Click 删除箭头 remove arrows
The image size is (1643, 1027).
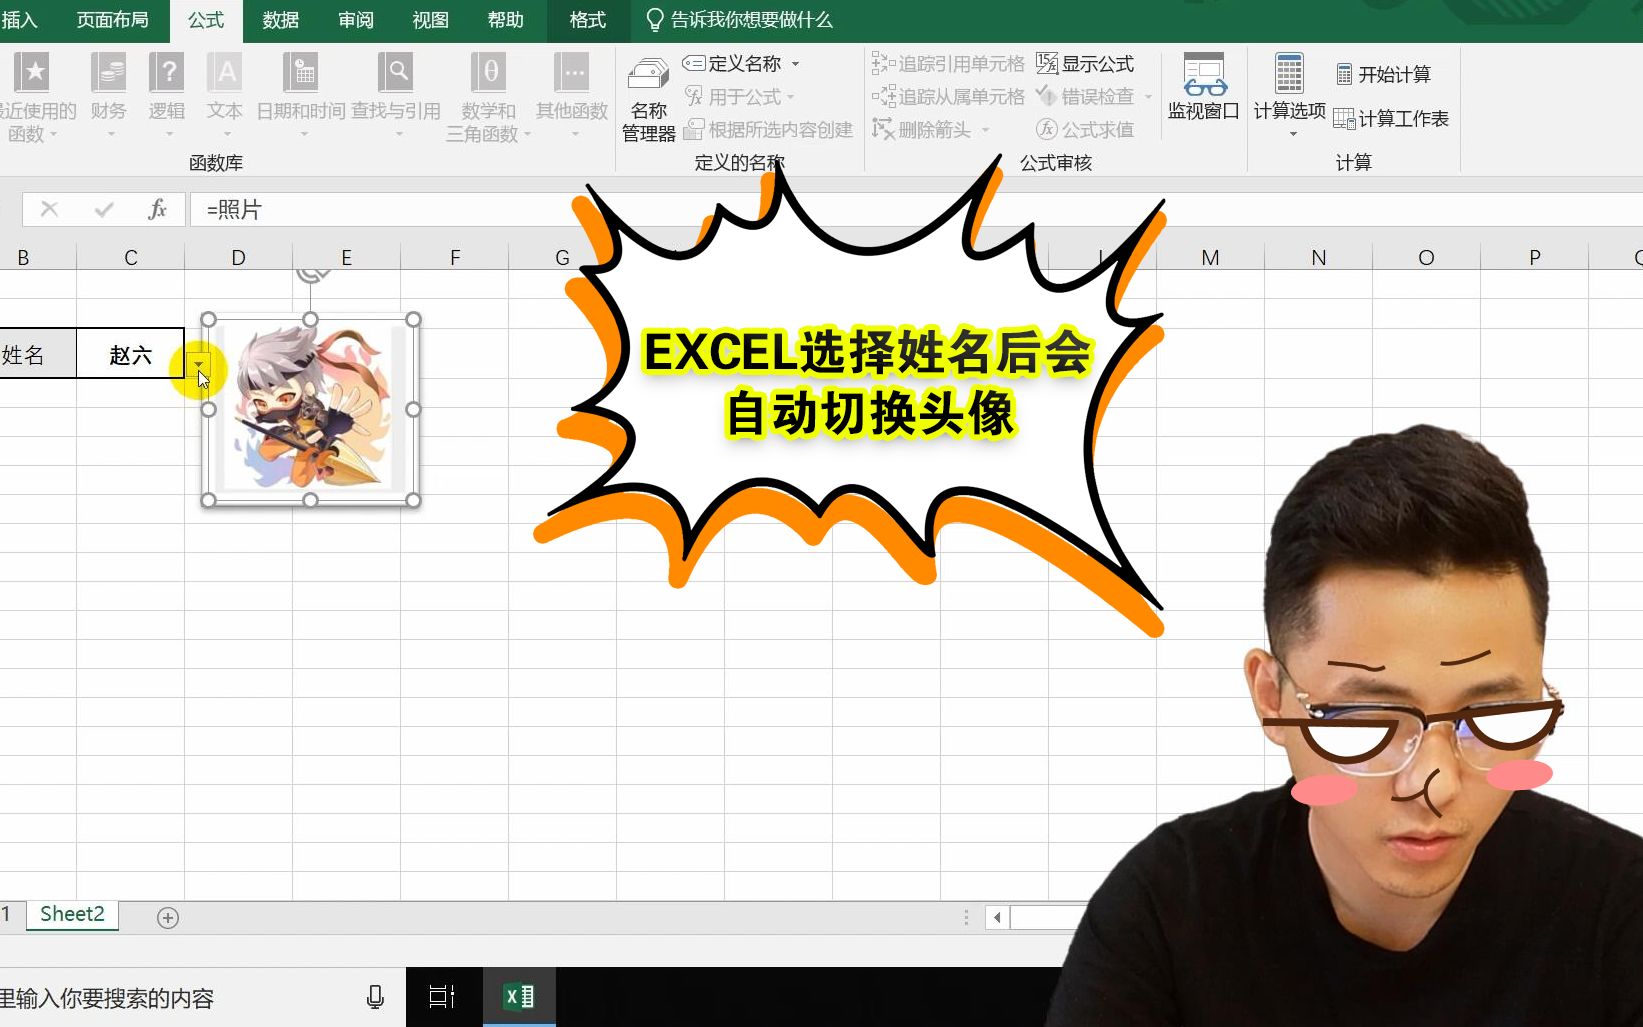coord(922,130)
